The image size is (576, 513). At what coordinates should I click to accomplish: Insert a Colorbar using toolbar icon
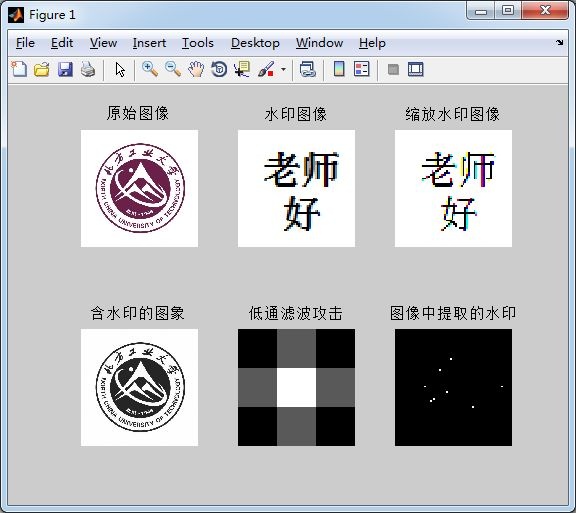339,69
